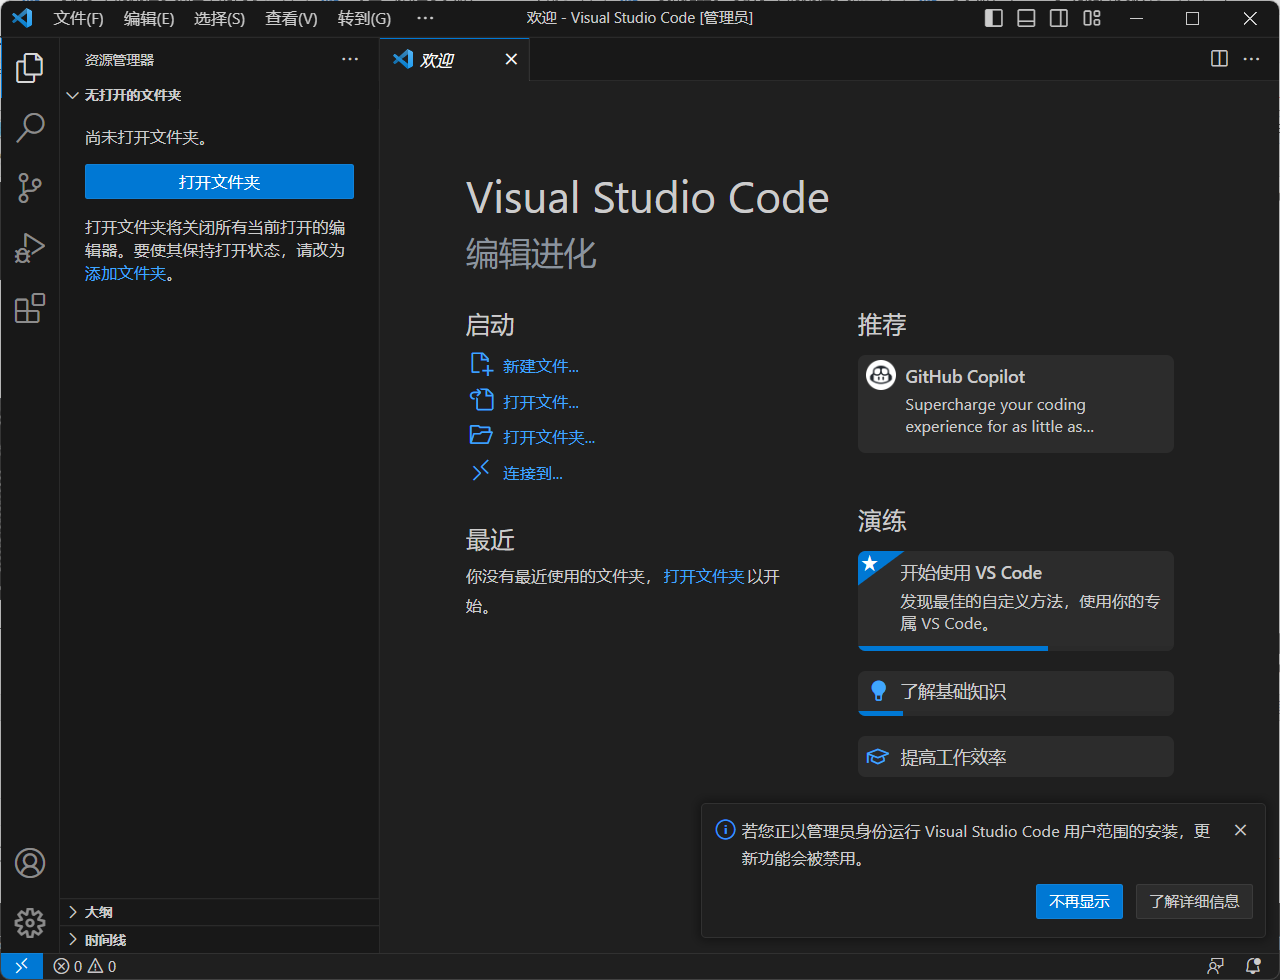Open the Source Control view

tap(30, 188)
